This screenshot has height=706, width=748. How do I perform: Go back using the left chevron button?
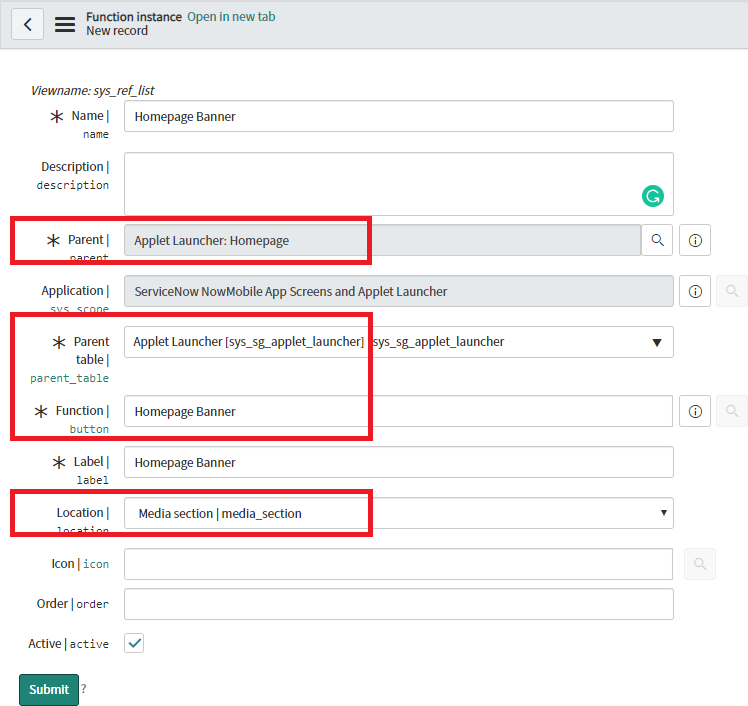[x=27, y=24]
